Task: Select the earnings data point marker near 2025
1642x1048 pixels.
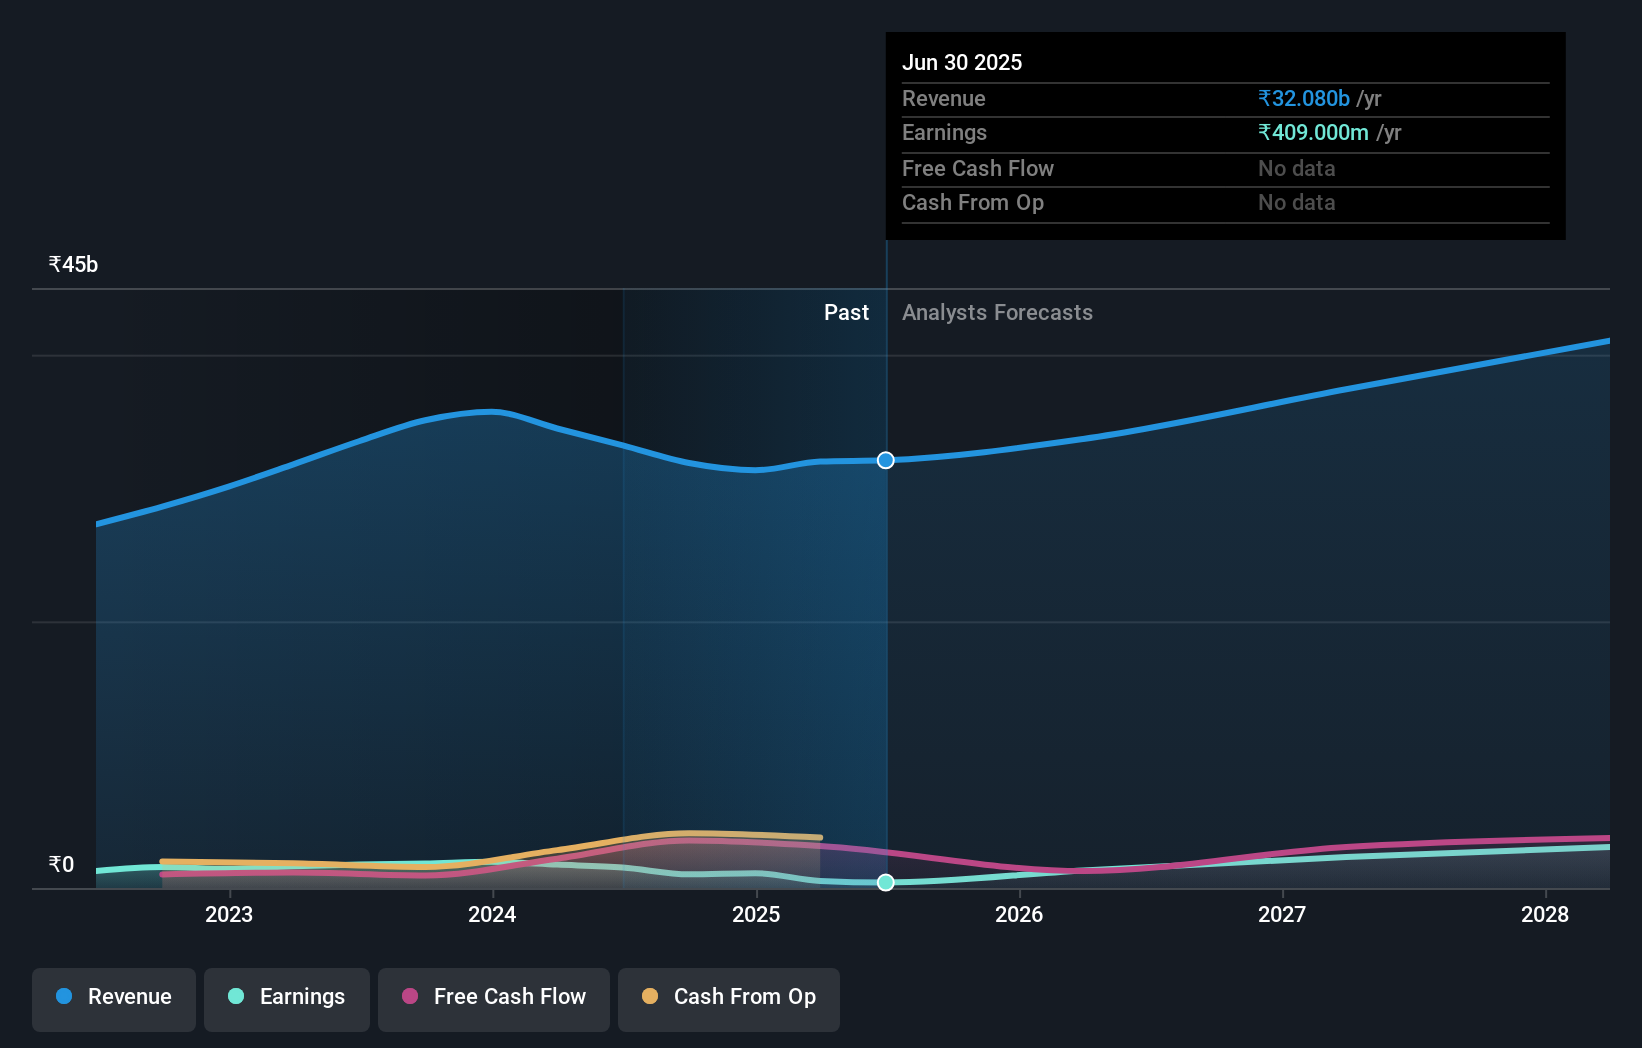Action: [885, 883]
